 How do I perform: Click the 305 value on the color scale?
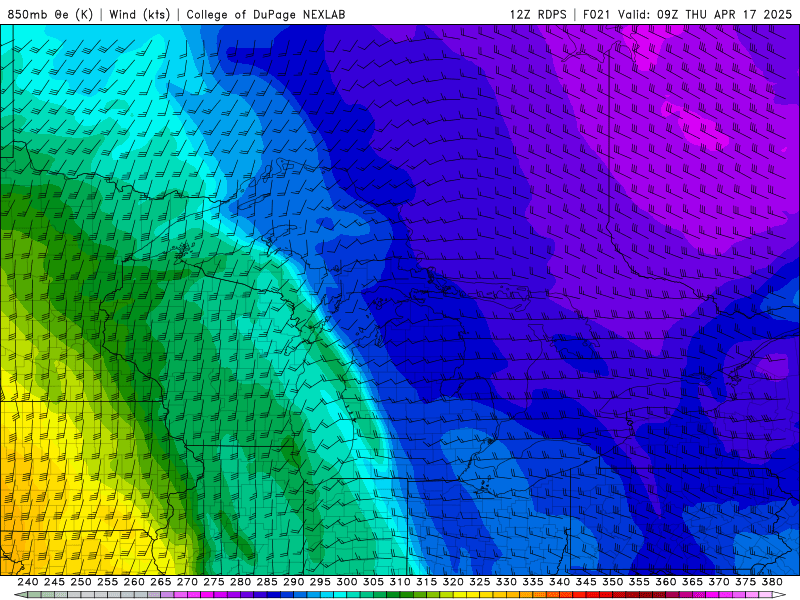pos(373,582)
